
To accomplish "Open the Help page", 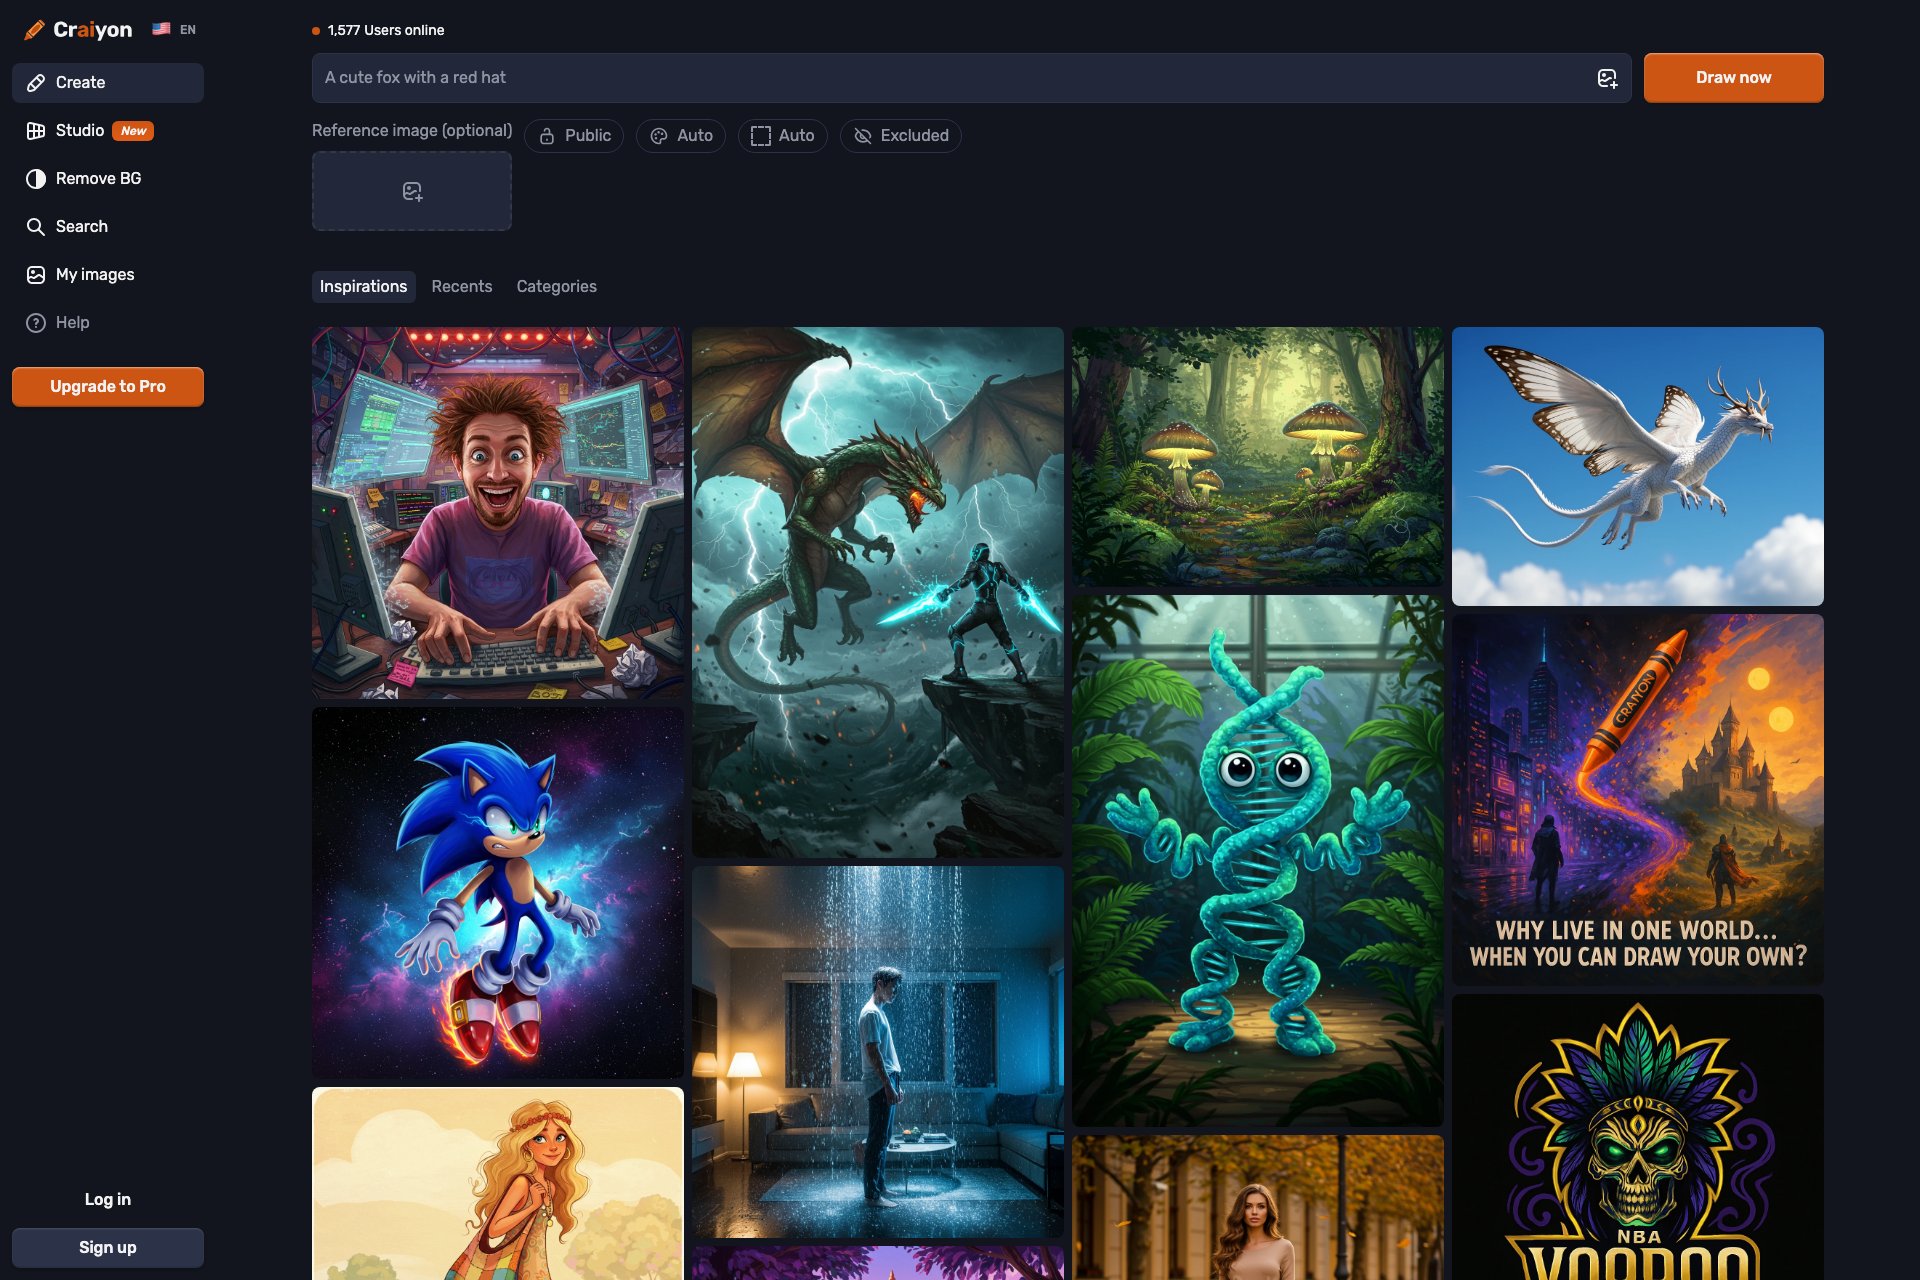I will click(x=72, y=322).
